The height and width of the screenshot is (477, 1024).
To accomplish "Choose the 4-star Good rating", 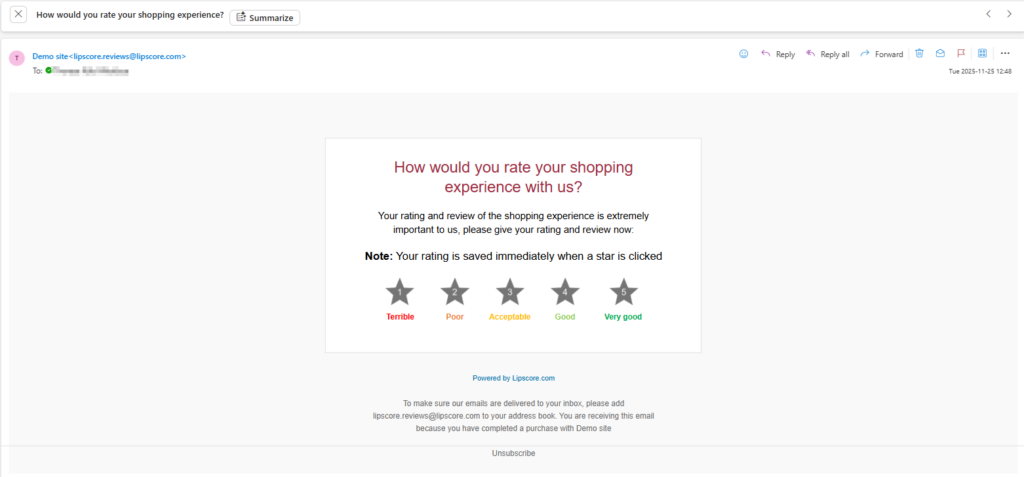I will click(x=565, y=292).
